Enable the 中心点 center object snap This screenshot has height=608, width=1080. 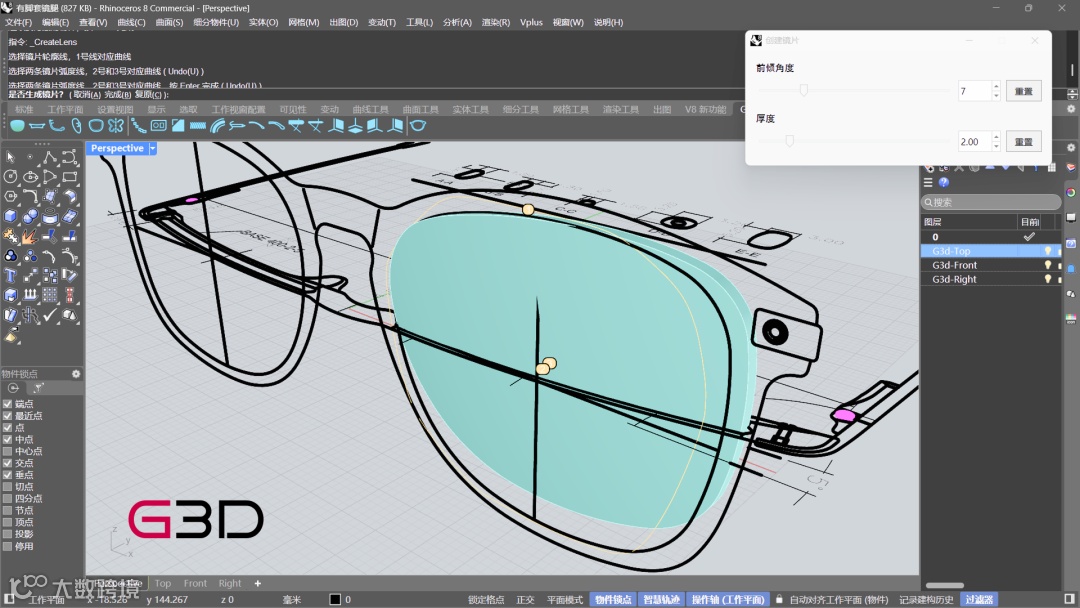point(8,451)
